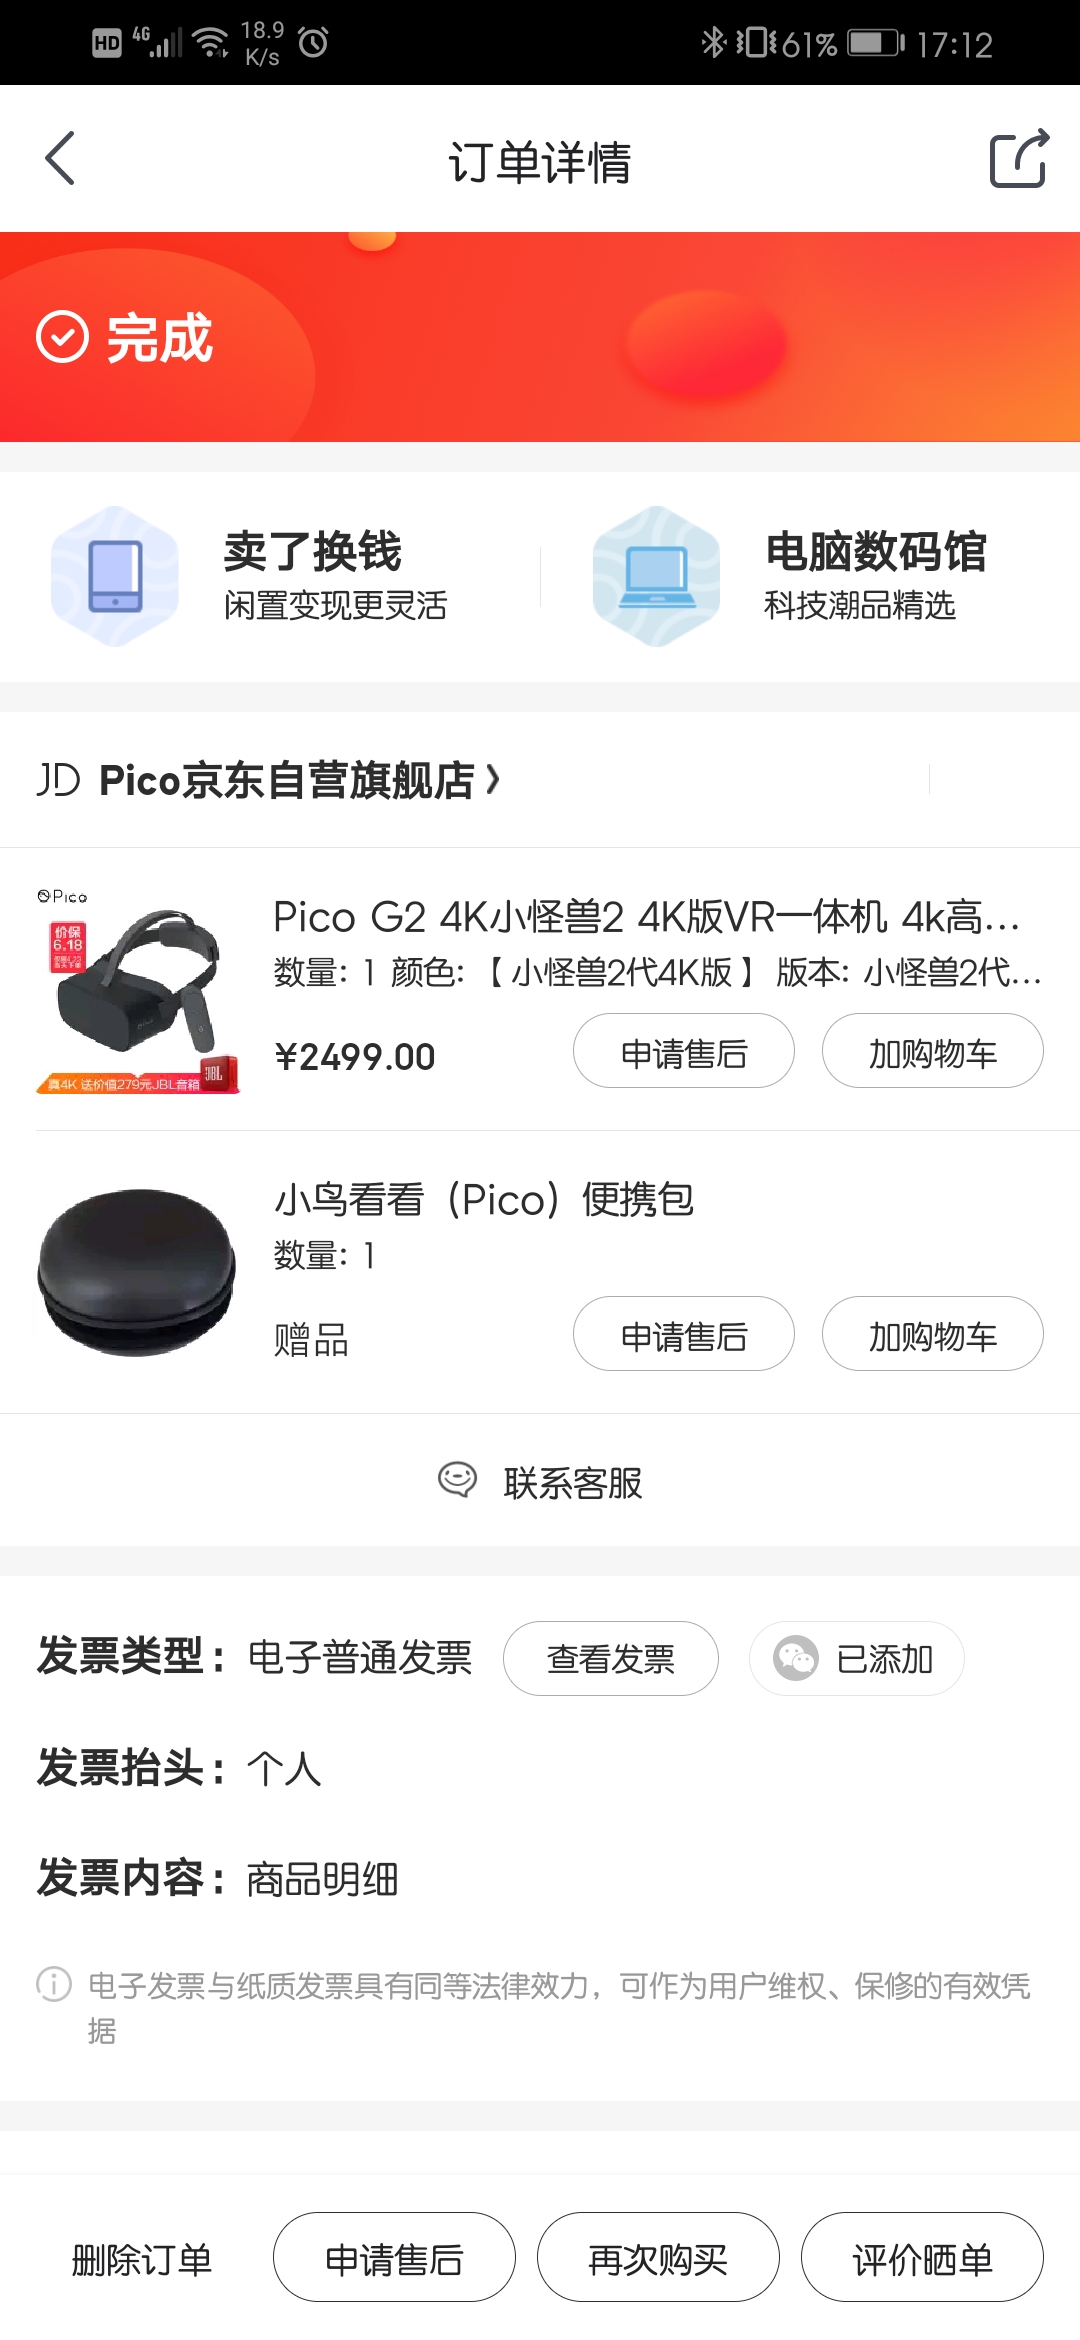
Task: Tap the share icon in header
Action: pyautogui.click(x=1018, y=159)
